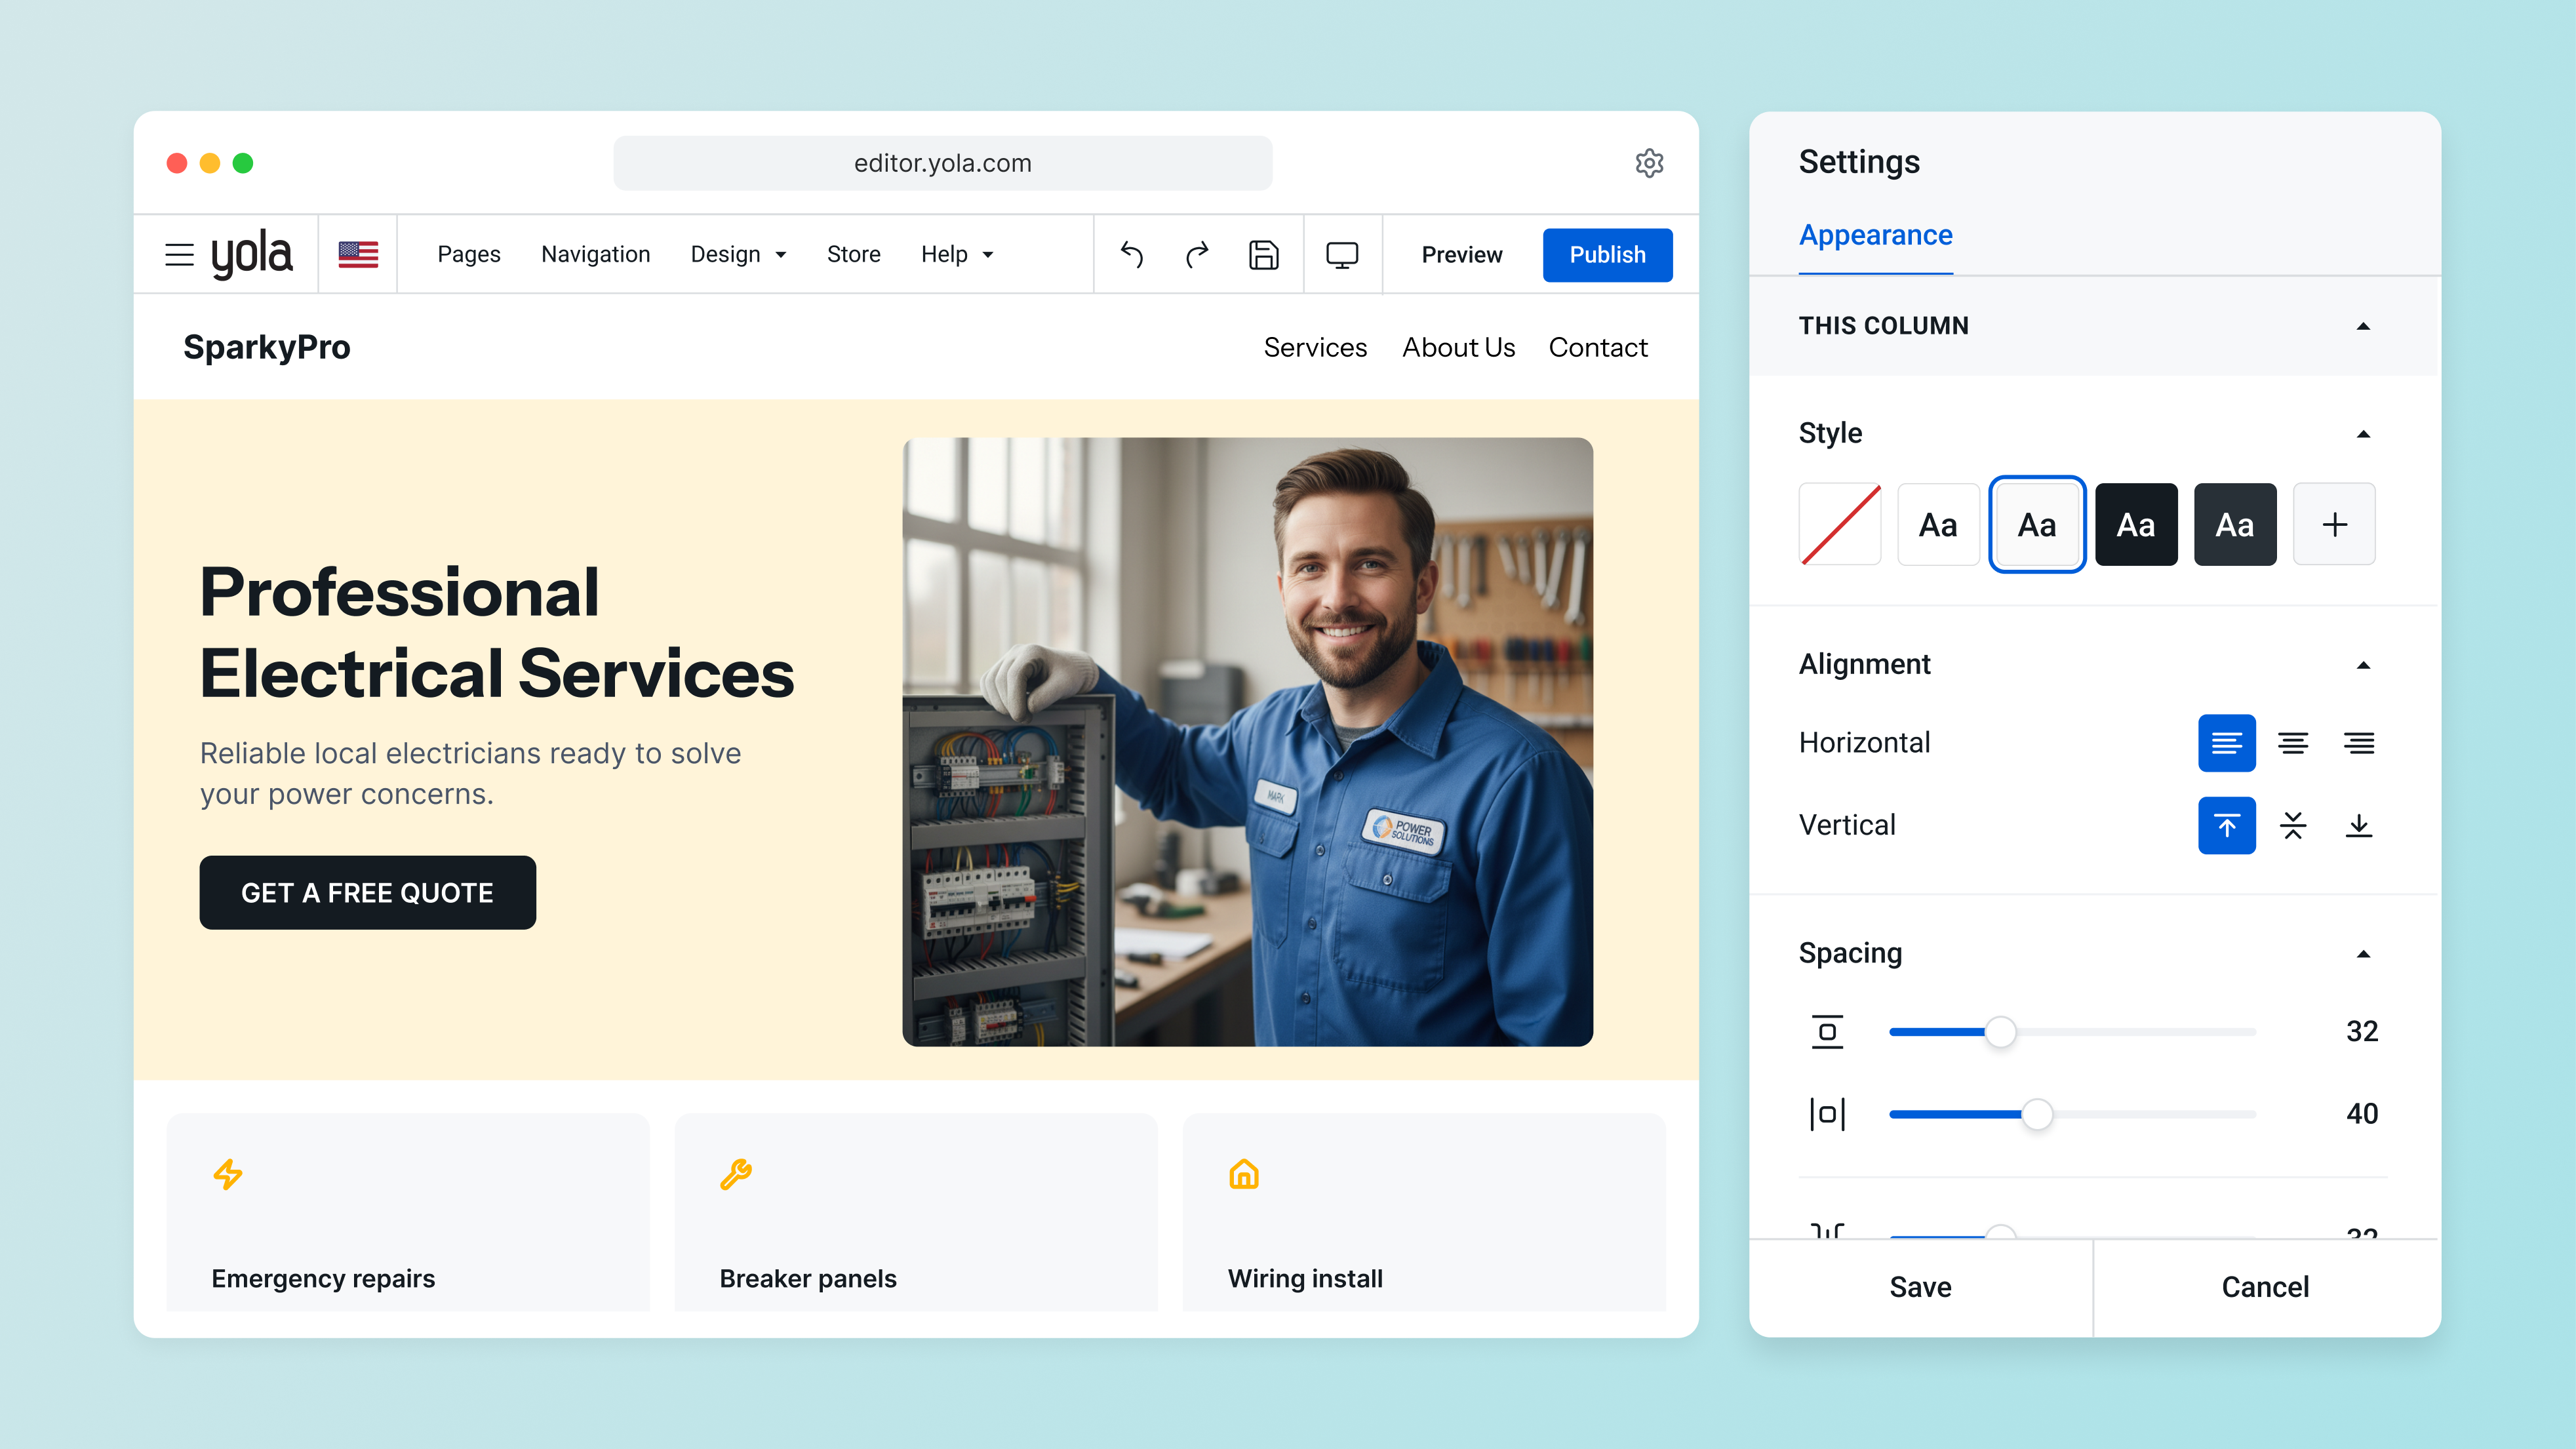
Task: Add a new style with plus button
Action: coord(2334,524)
